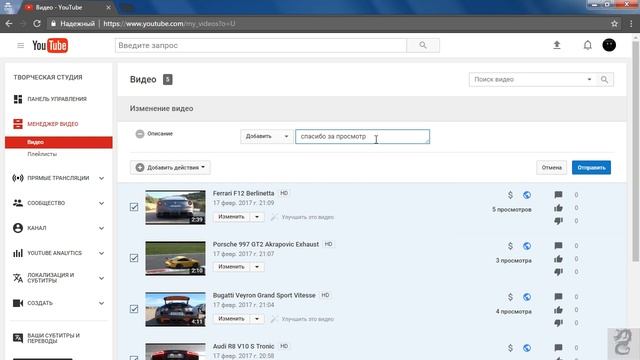This screenshot has height=360, width=640.
Task: Click comments icon for Ferrari F12 Berlinetta
Action: coord(558,195)
